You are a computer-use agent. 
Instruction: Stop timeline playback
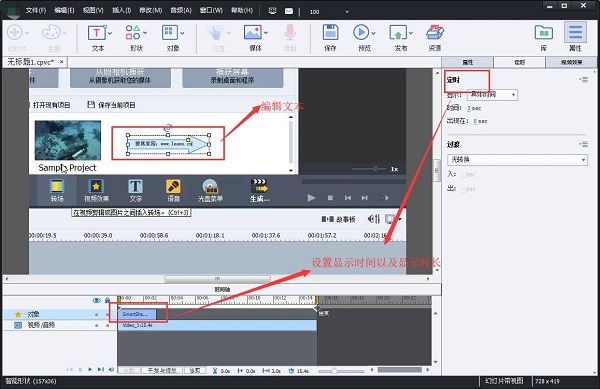pos(80,369)
